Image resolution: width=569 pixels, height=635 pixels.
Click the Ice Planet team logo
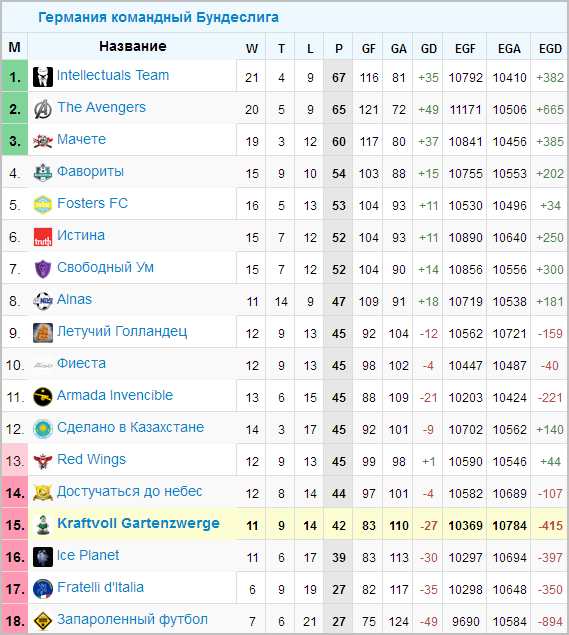point(43,556)
